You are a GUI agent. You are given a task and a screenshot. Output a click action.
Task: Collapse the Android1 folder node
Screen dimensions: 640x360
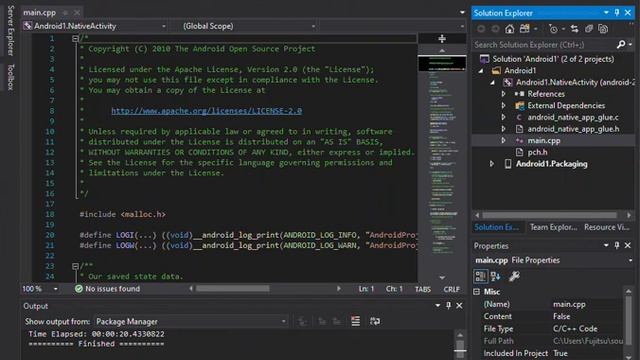pos(481,71)
